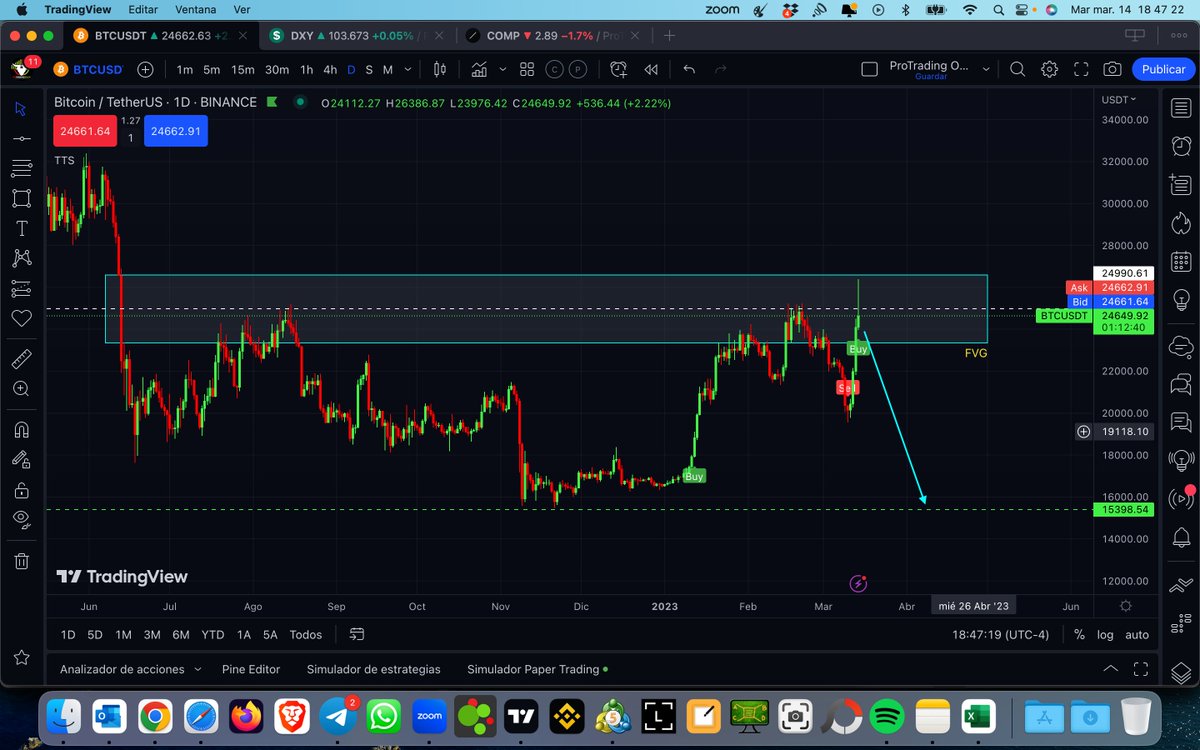1200x750 pixels.
Task: Select the Text tool in drawing toolbar
Action: point(20,227)
